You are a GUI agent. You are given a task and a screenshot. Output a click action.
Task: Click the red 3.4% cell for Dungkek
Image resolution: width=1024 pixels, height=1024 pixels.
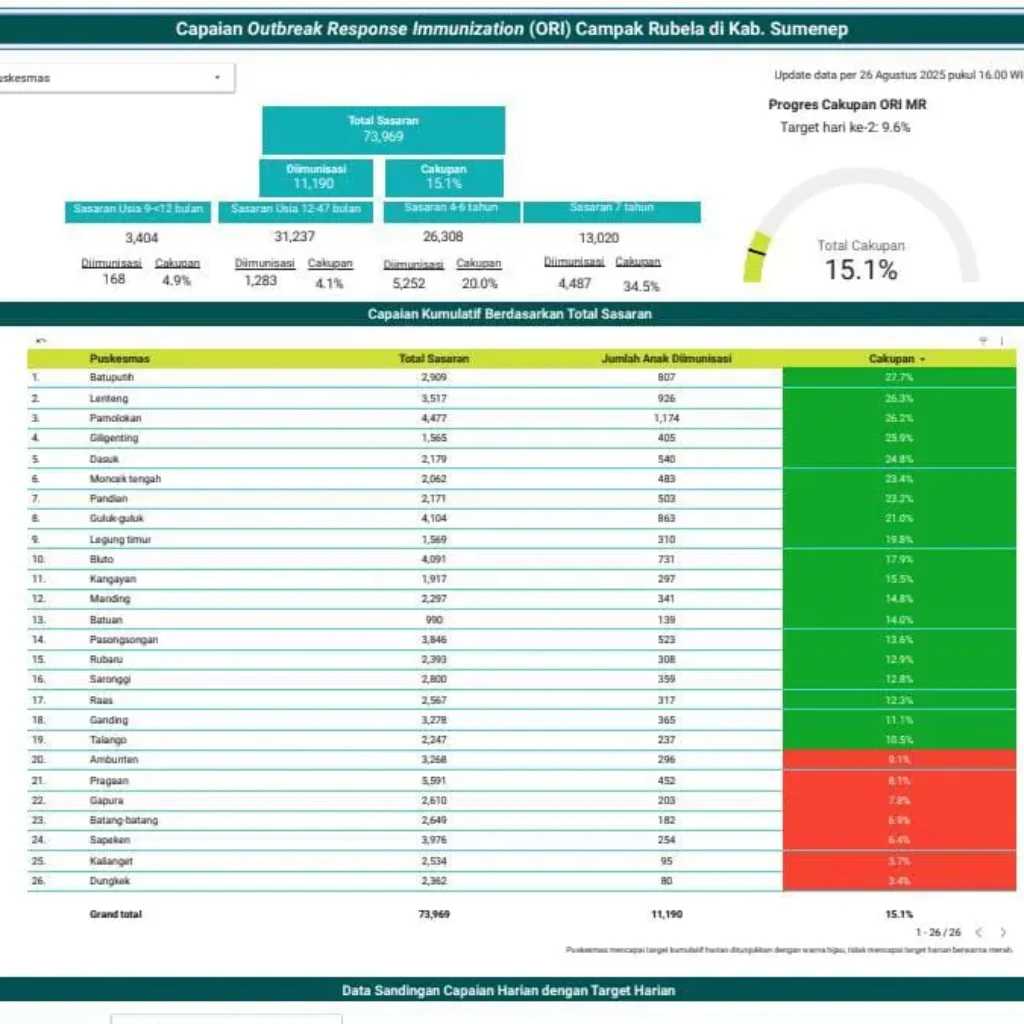click(898, 881)
